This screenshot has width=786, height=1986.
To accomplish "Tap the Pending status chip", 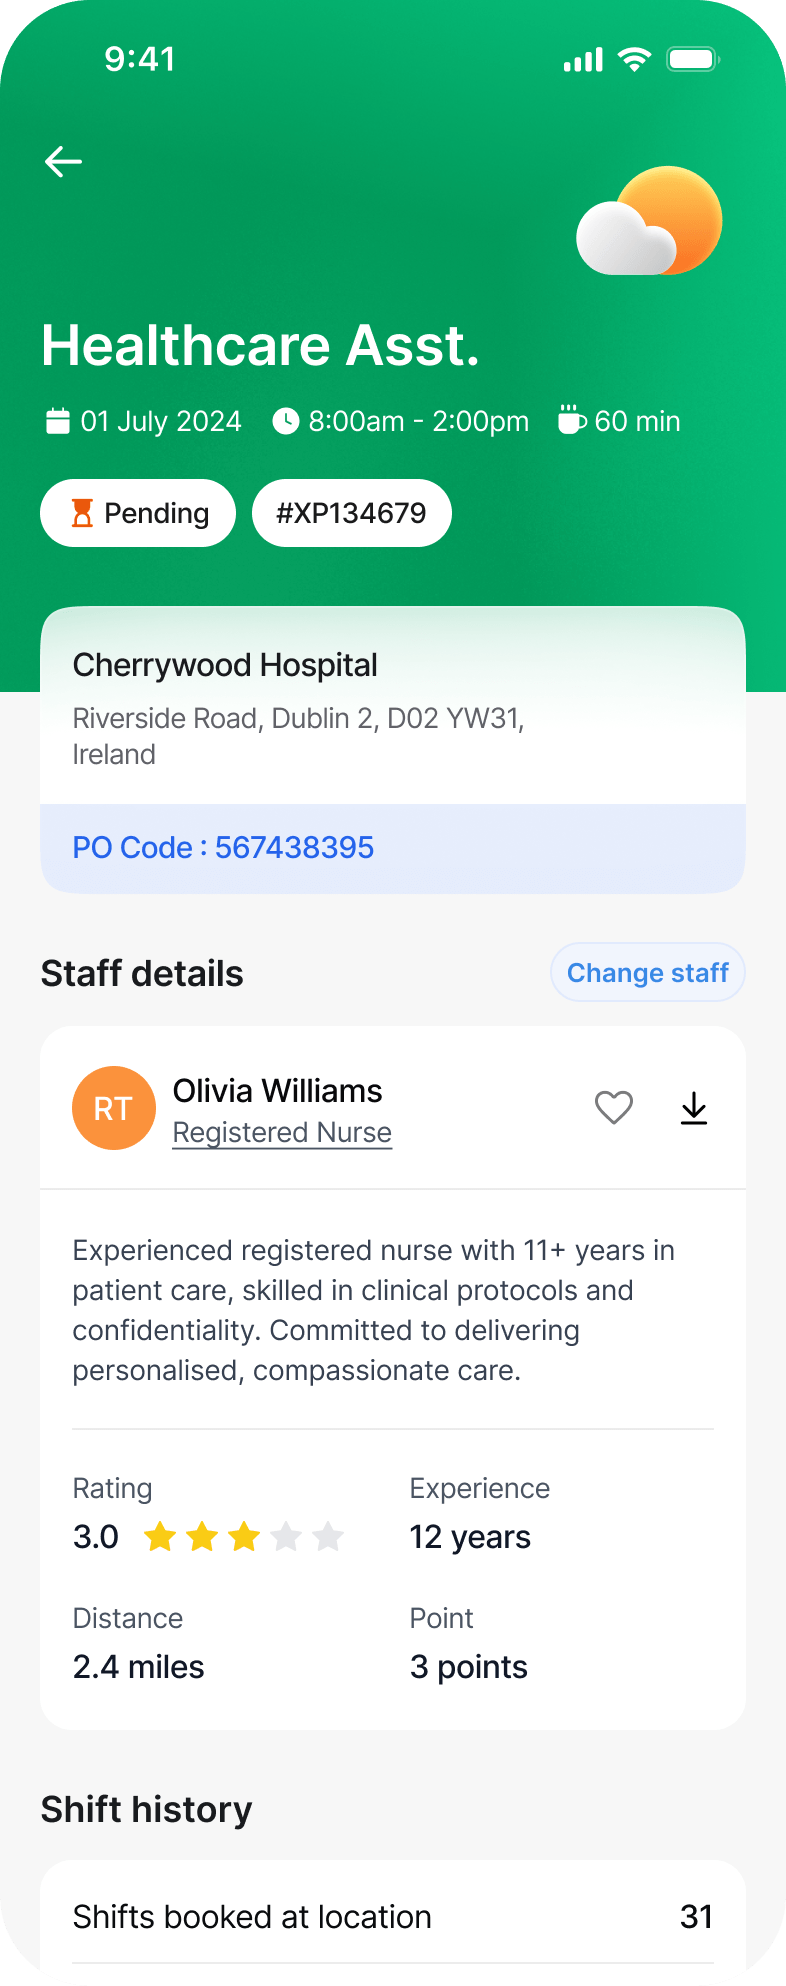I will (138, 514).
